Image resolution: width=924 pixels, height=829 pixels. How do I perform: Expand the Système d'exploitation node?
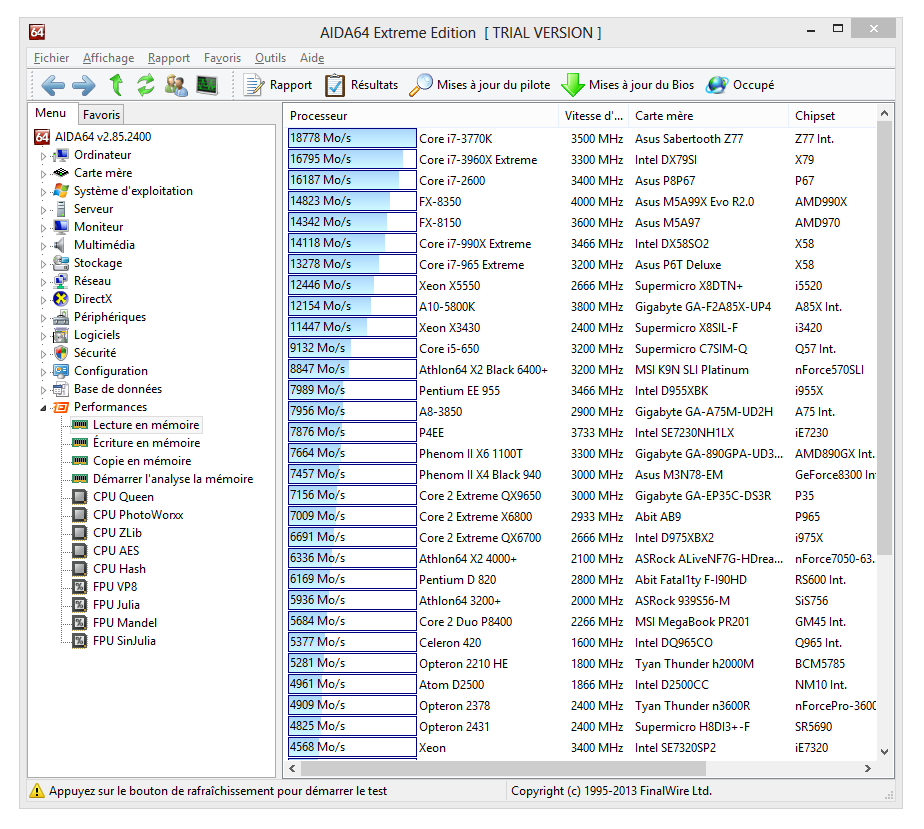[x=43, y=193]
